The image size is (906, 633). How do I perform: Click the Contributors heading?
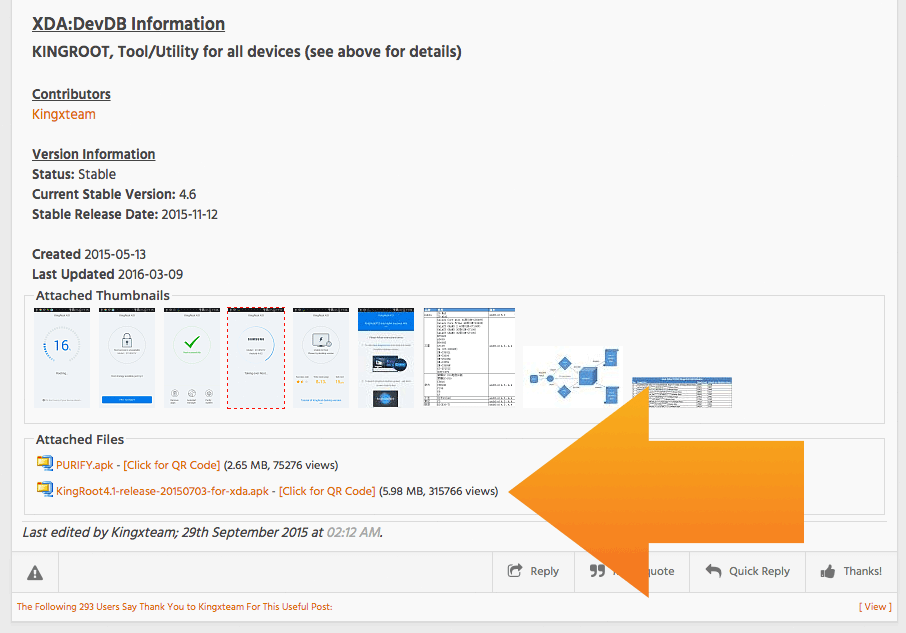71,94
